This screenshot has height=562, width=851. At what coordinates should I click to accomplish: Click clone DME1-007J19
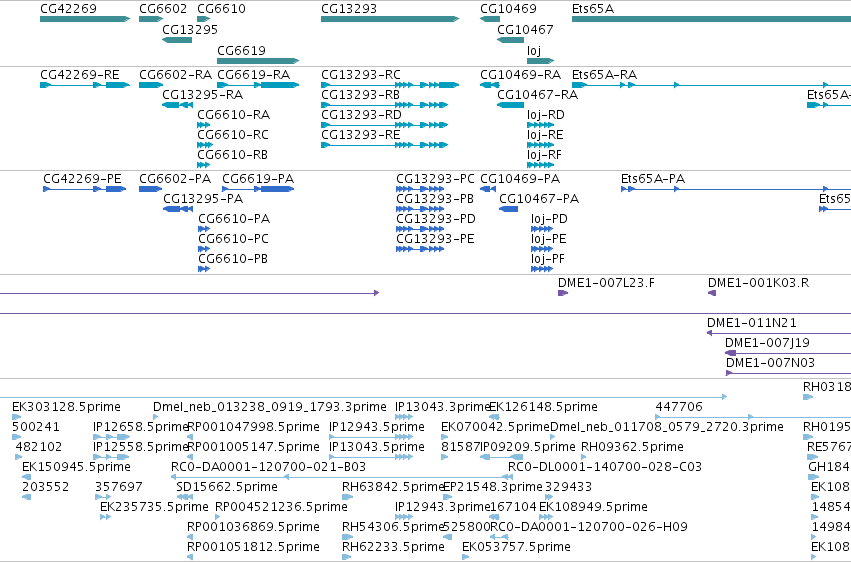pos(767,343)
